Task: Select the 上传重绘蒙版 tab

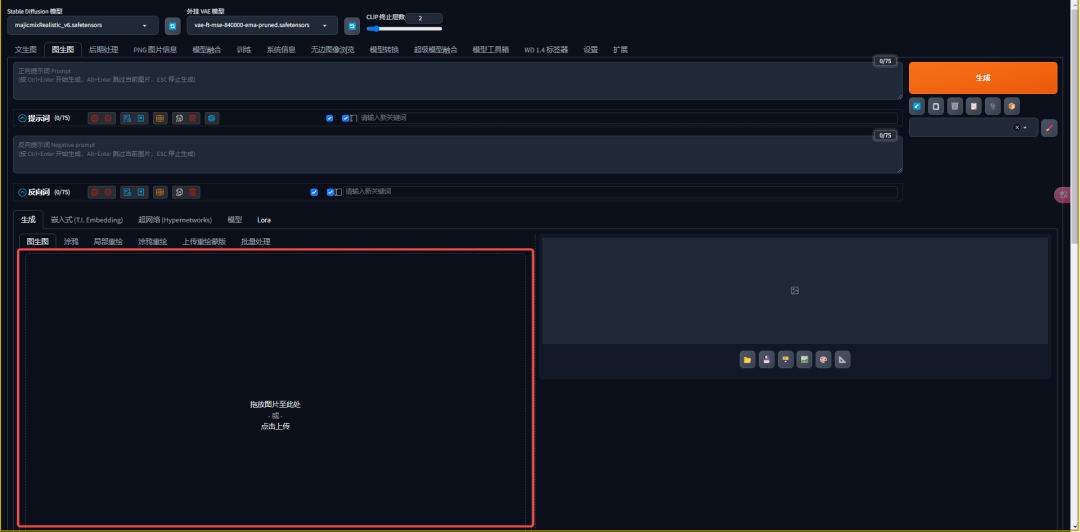Action: (204, 242)
